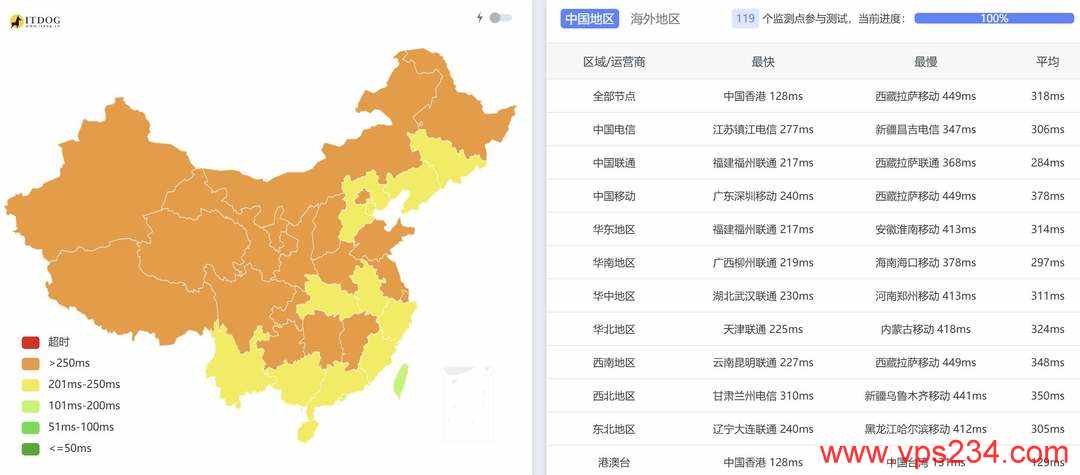Select the 中国地区 tab
The height and width of the screenshot is (475, 1080).
click(590, 19)
